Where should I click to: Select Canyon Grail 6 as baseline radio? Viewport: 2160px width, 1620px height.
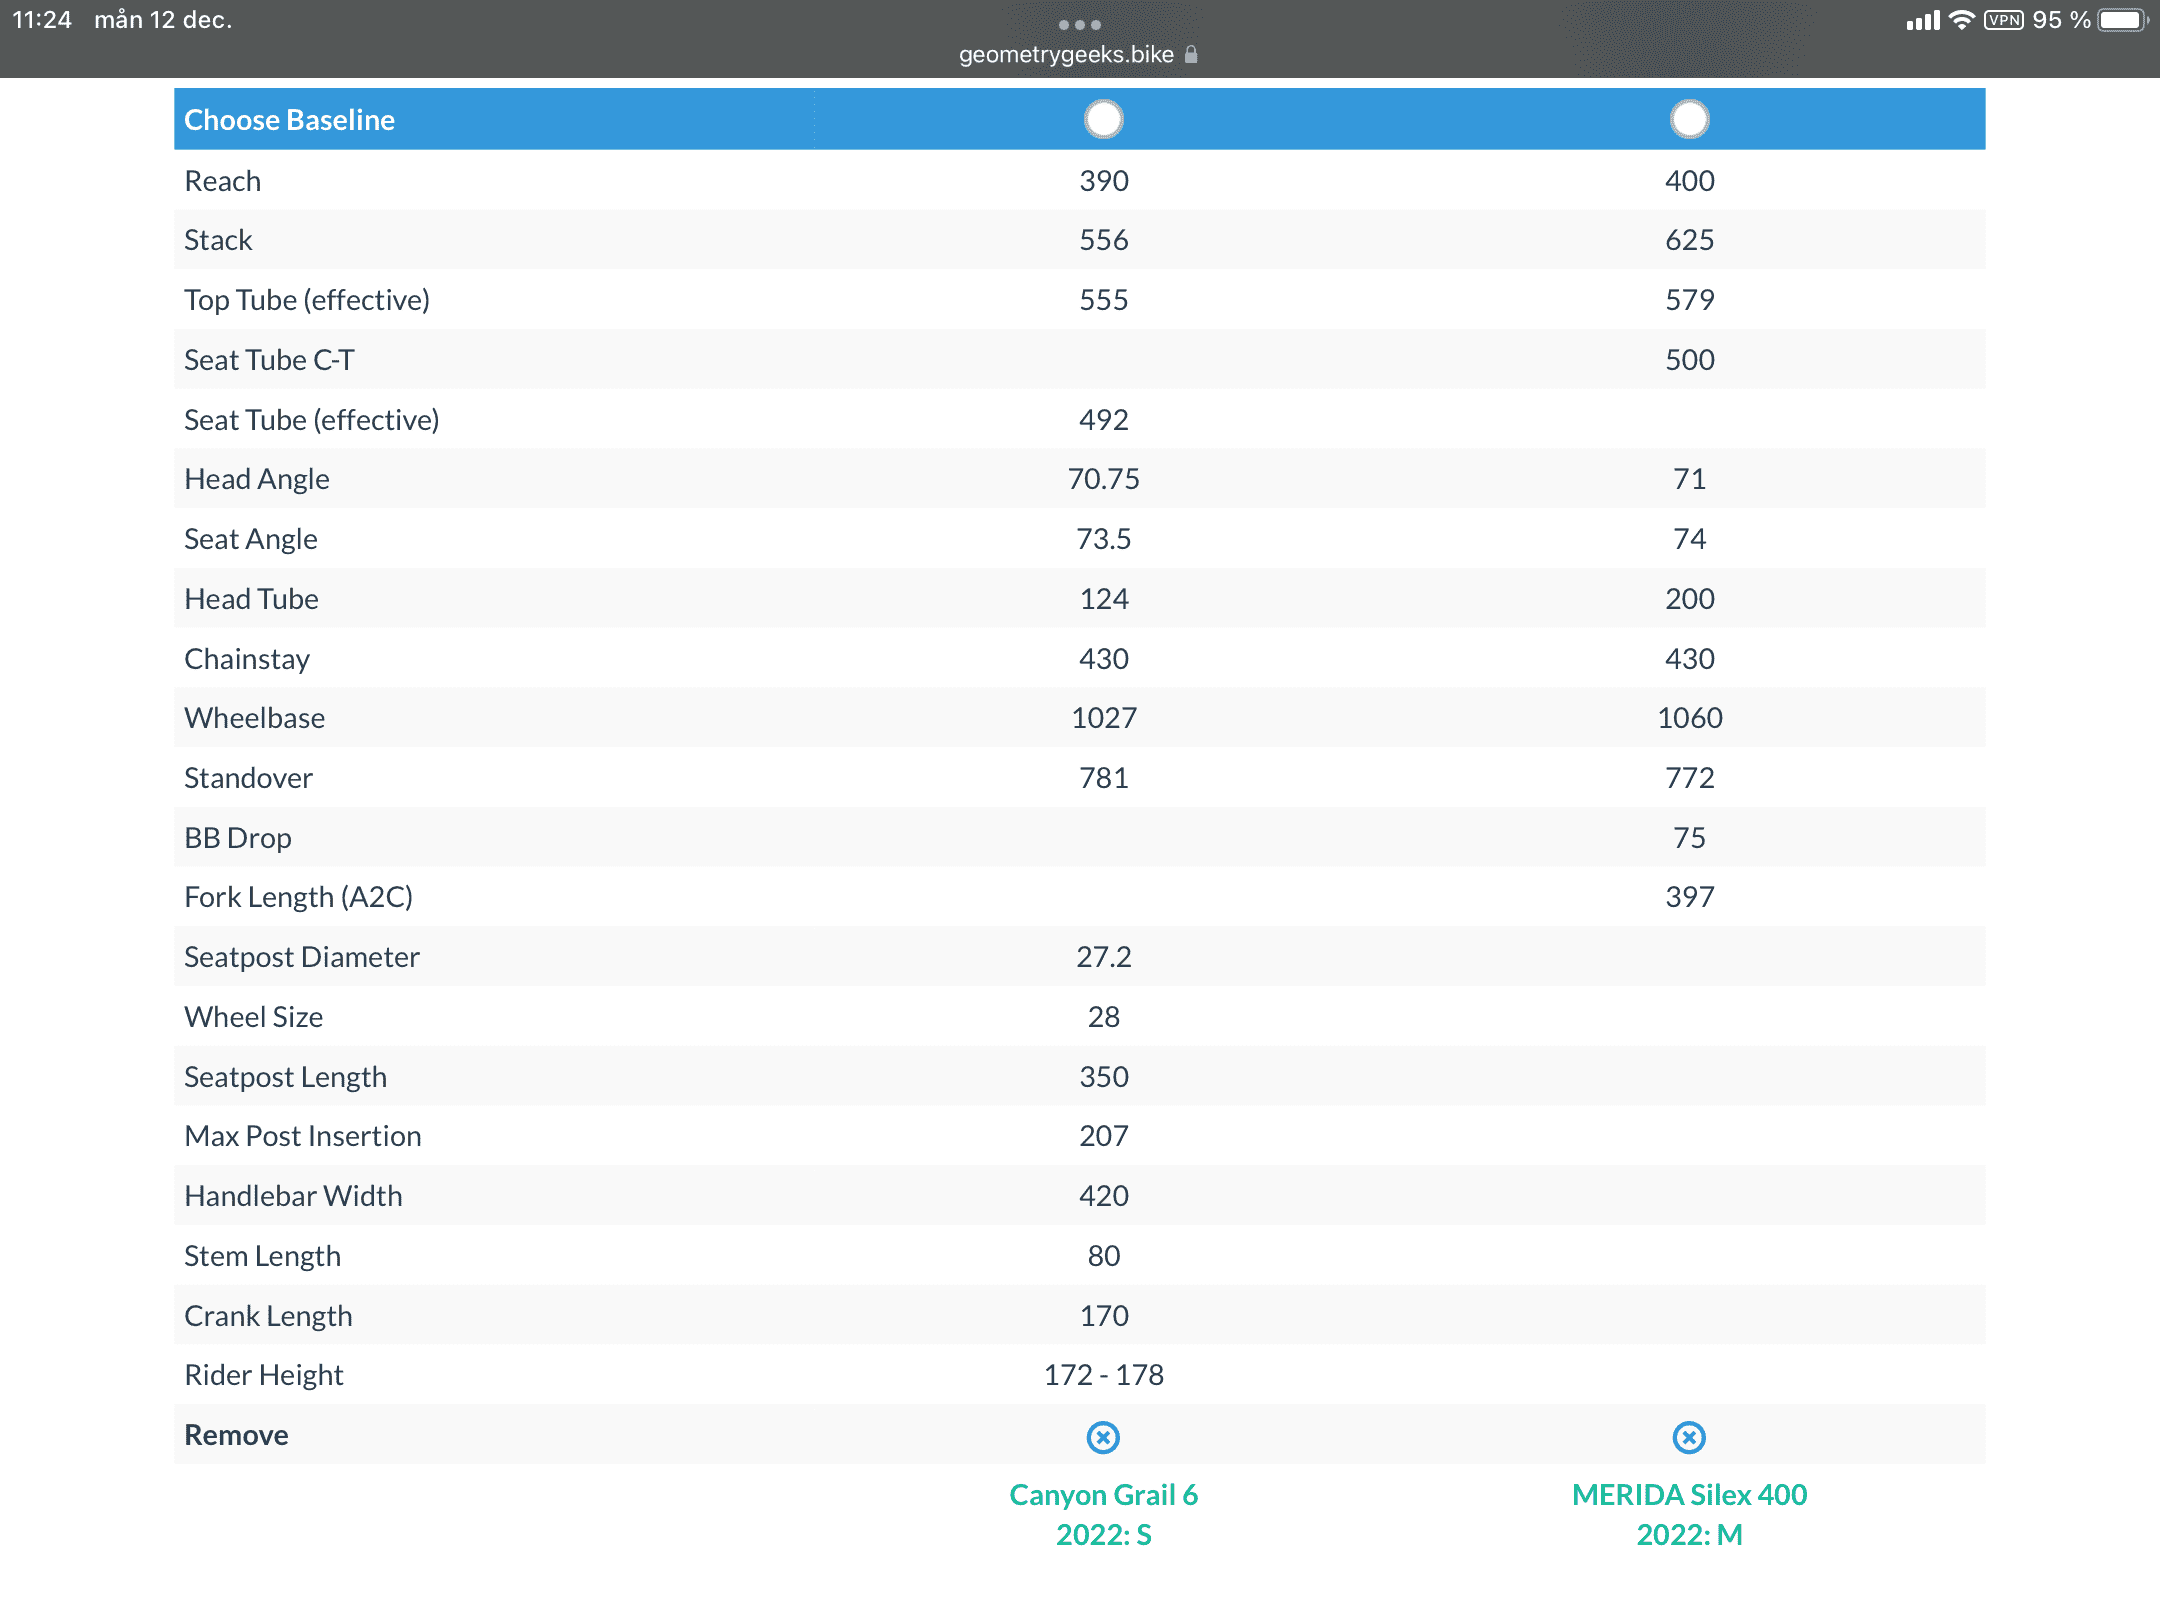(1103, 119)
